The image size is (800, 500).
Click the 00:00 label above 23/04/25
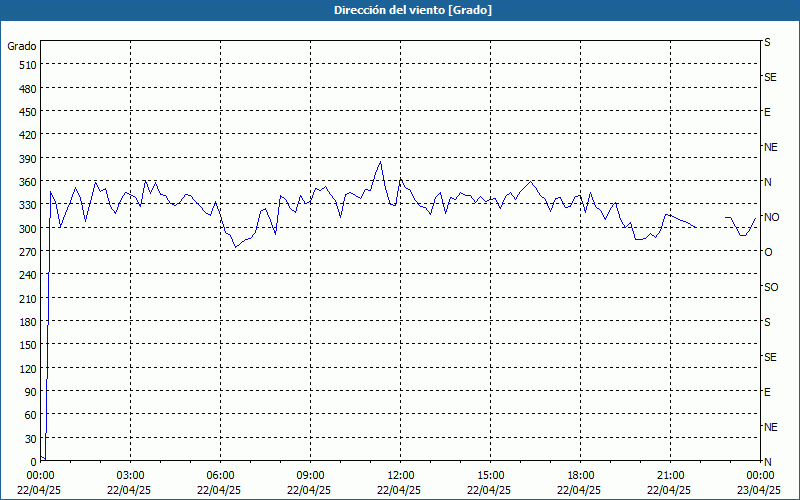tap(760, 476)
